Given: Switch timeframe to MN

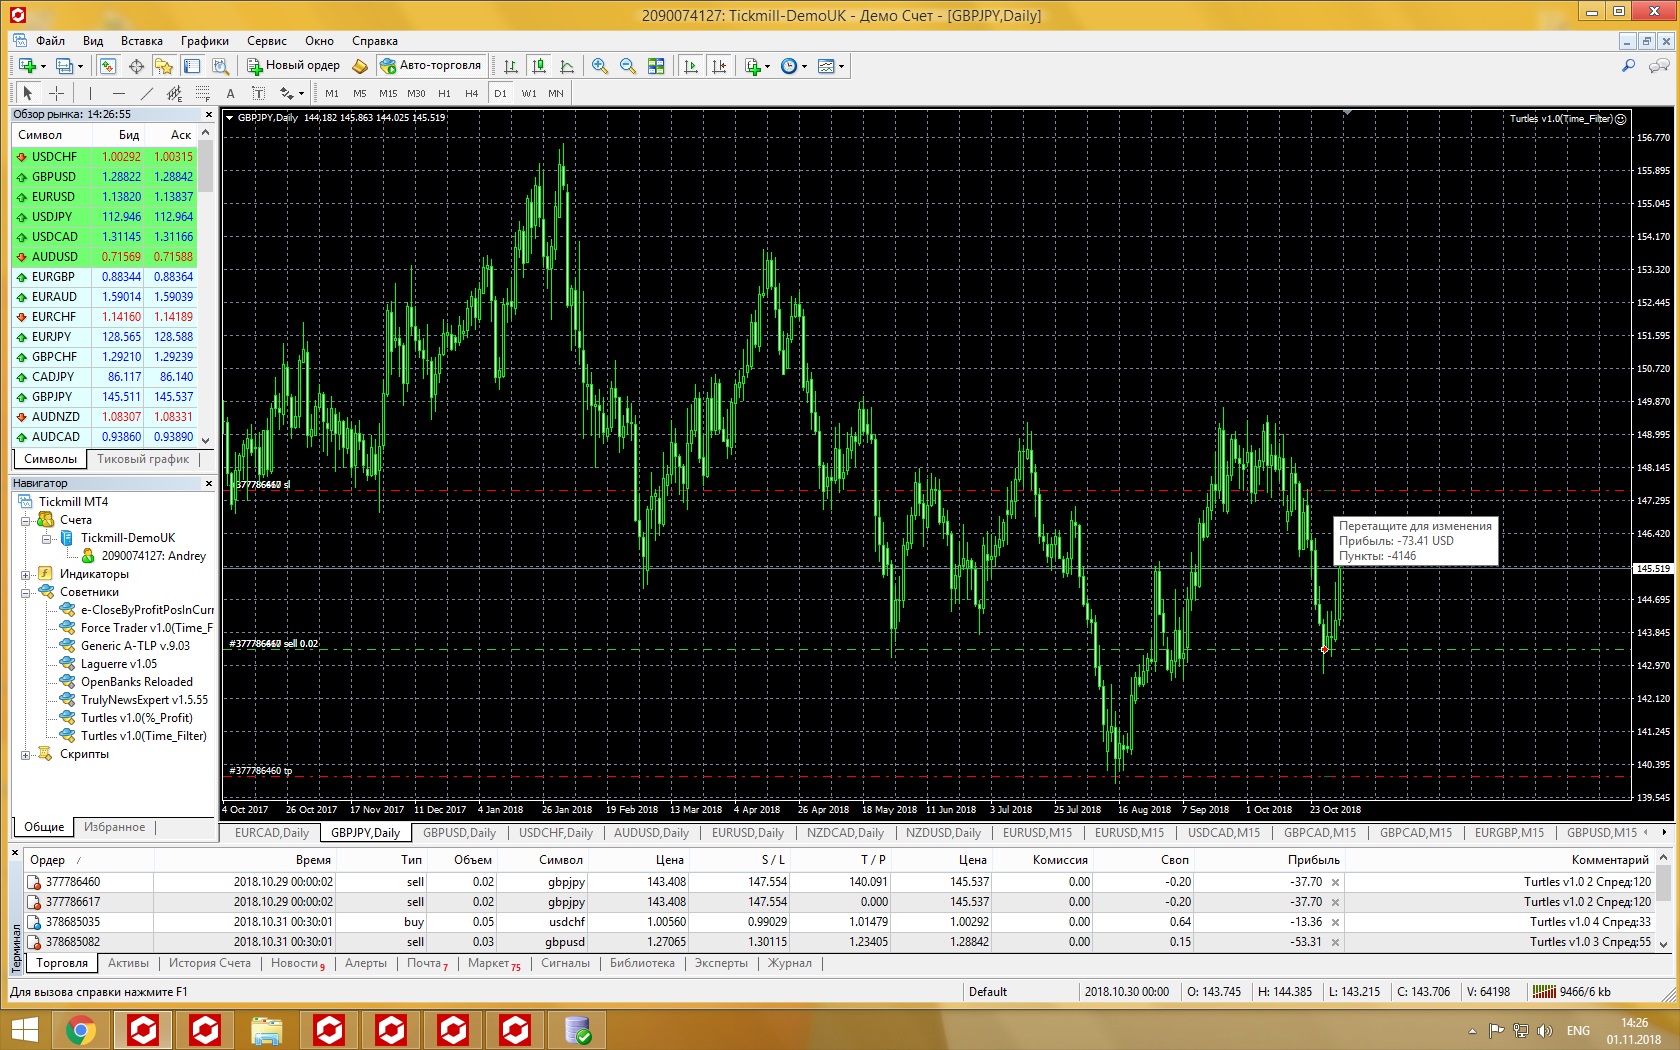Looking at the screenshot, I should (556, 93).
